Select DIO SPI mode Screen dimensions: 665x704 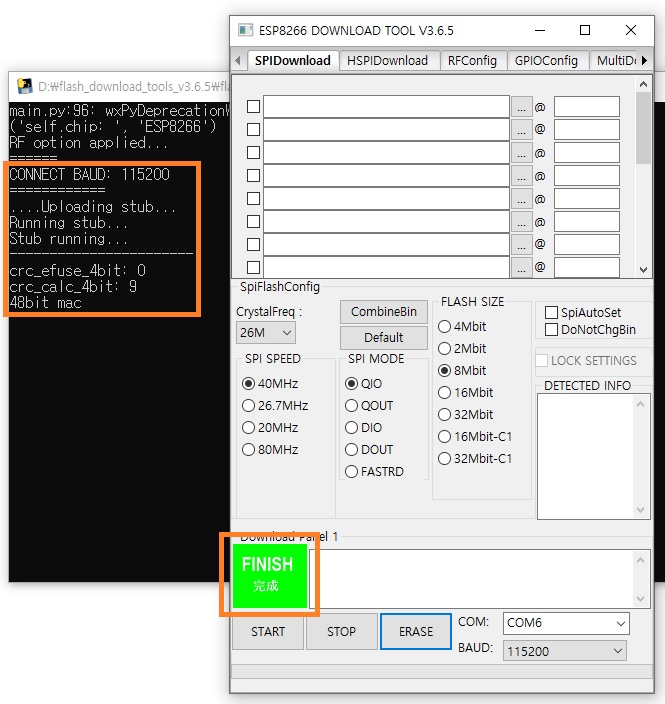pyautogui.click(x=364, y=427)
